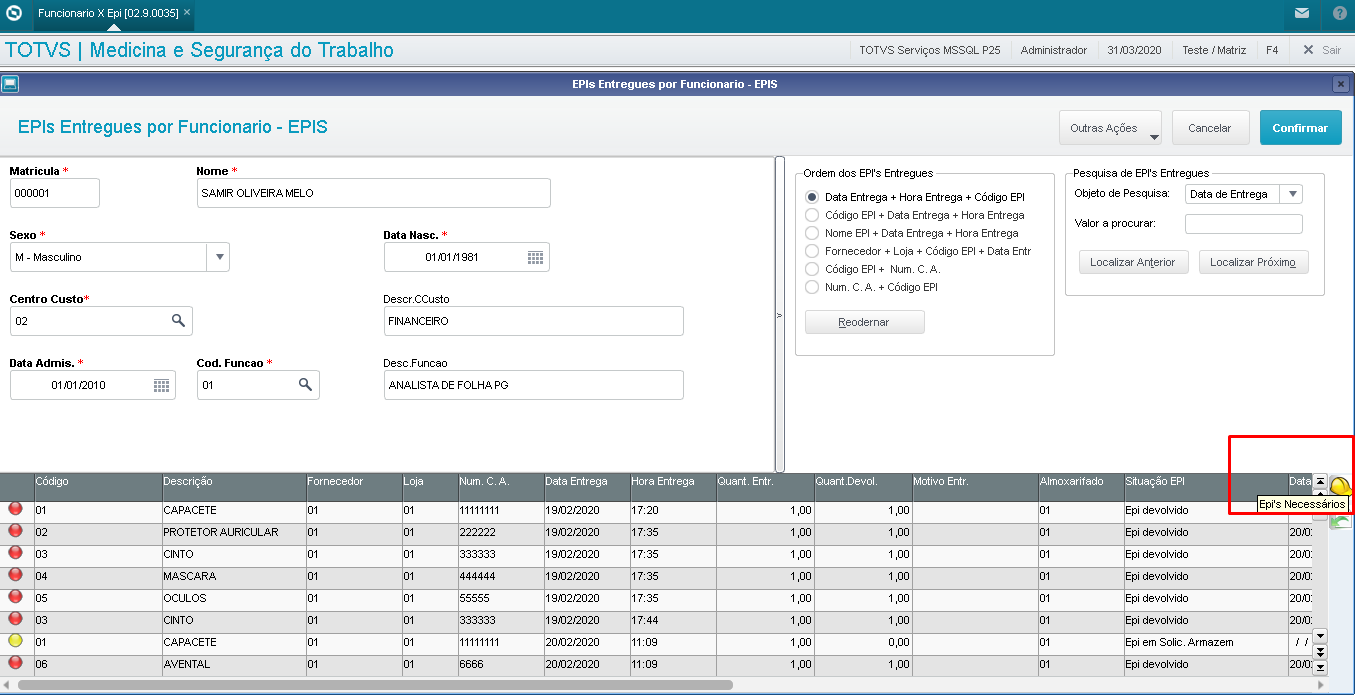The width and height of the screenshot is (1355, 696).
Task: Open Outras Ações dropdown menu
Action: pos(1110,128)
